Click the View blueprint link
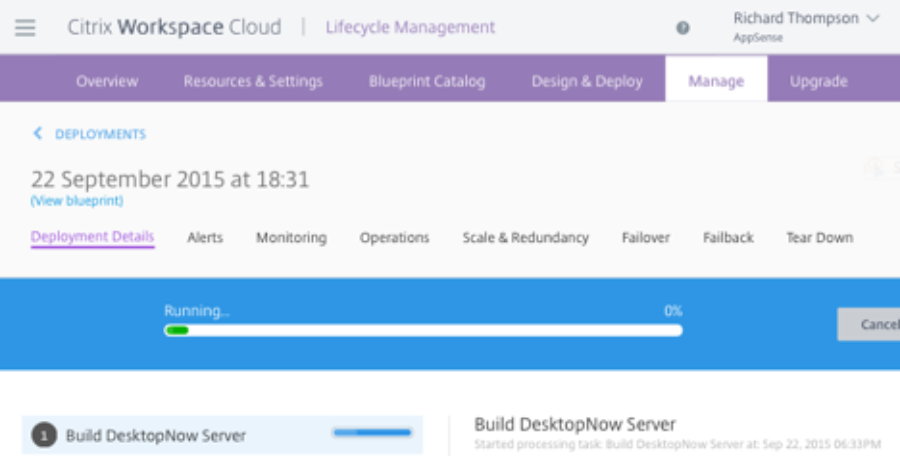The image size is (900, 456). pos(77,201)
